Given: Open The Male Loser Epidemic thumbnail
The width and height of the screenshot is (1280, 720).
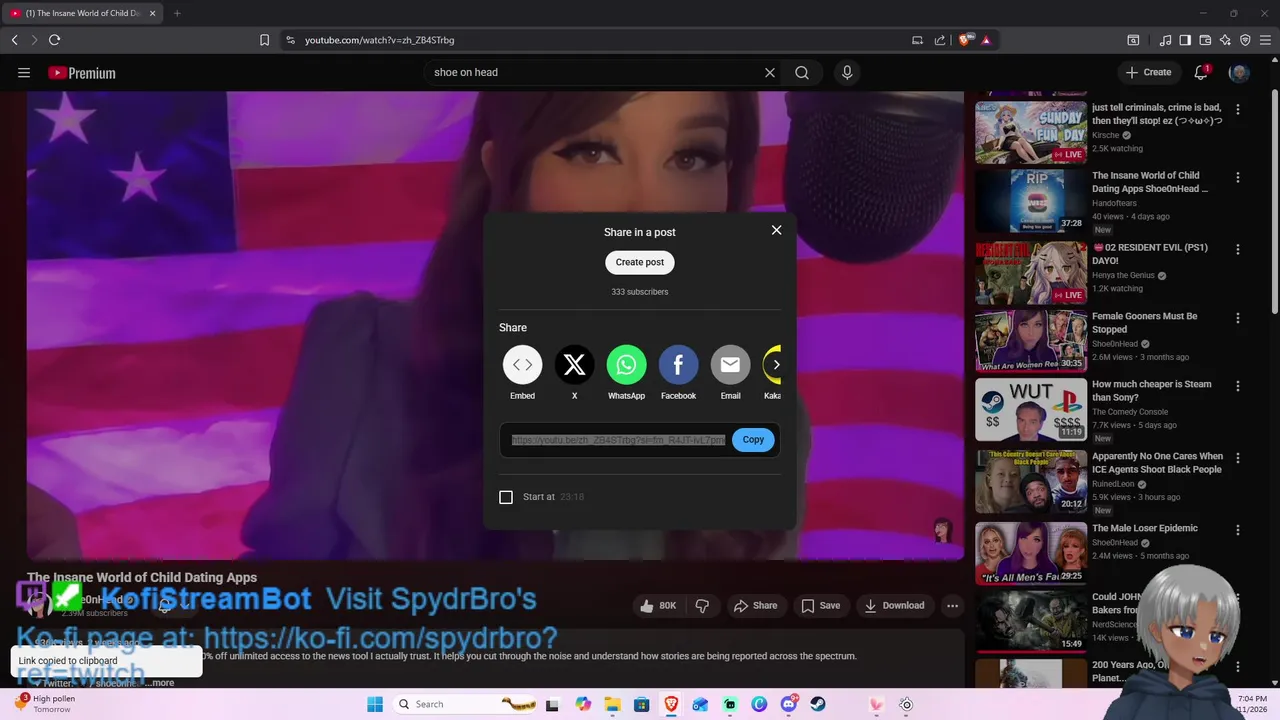Looking at the screenshot, I should click(x=1031, y=553).
